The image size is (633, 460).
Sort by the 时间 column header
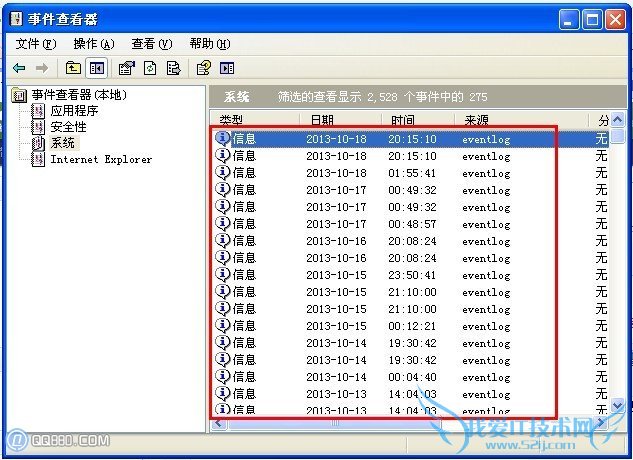point(418,120)
